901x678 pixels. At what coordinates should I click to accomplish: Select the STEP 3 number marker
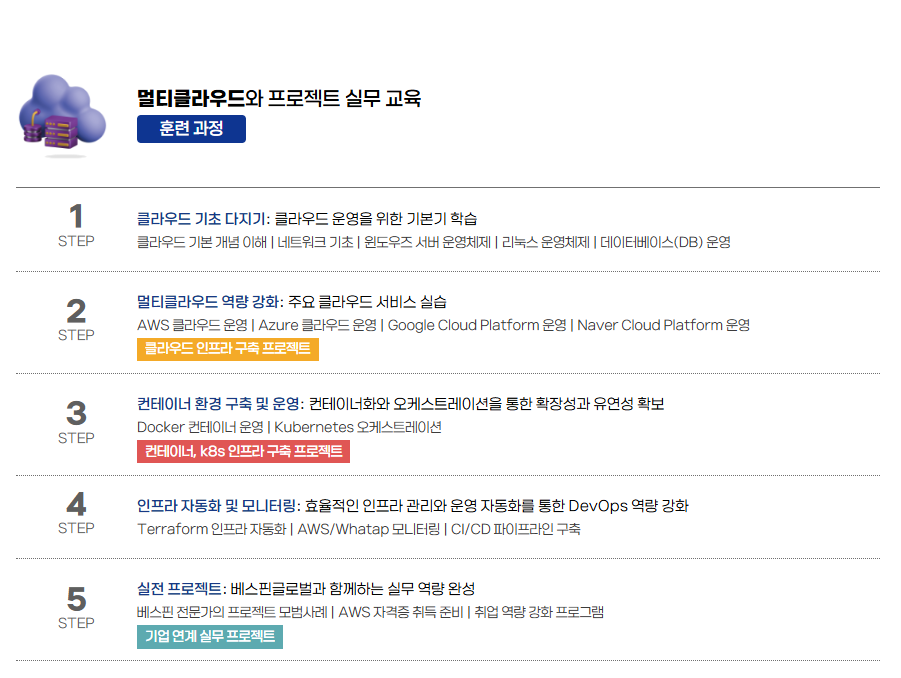pos(76,421)
